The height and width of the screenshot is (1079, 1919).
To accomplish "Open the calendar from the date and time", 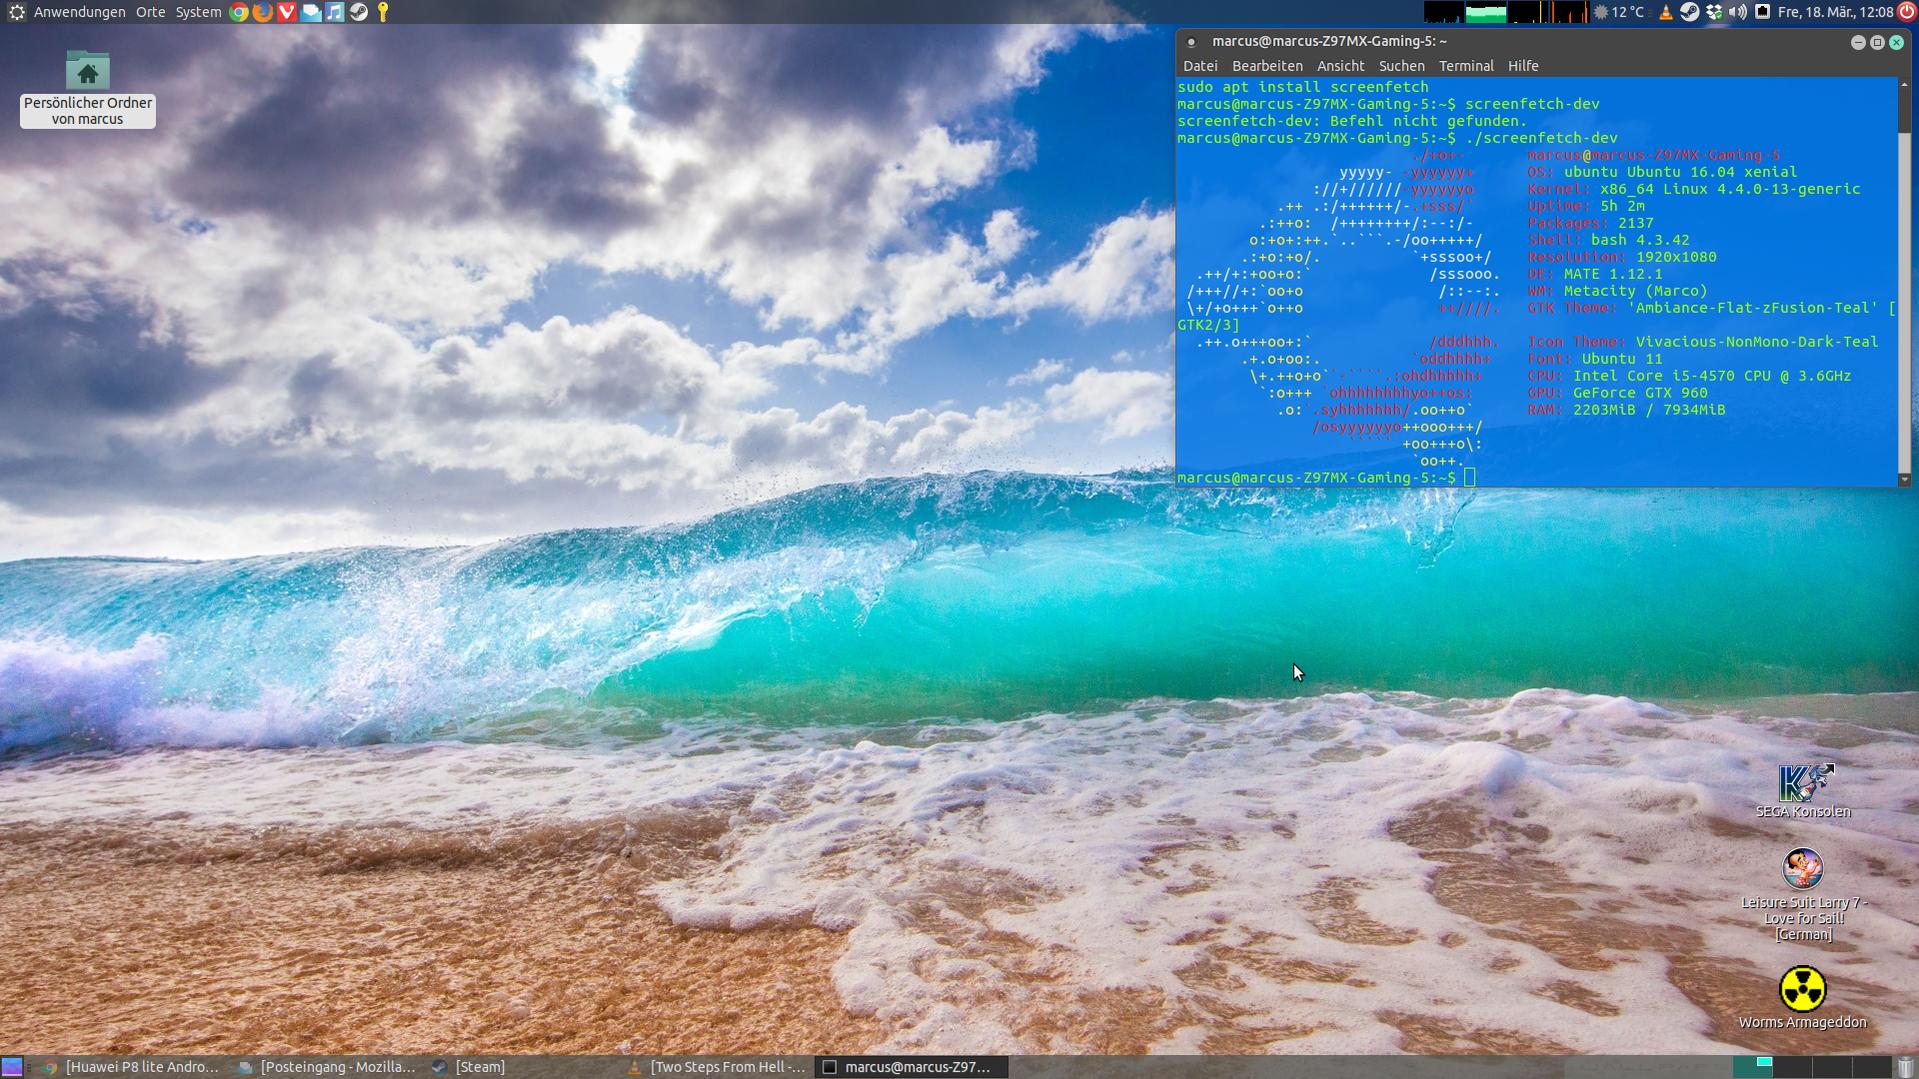I will coord(1835,12).
